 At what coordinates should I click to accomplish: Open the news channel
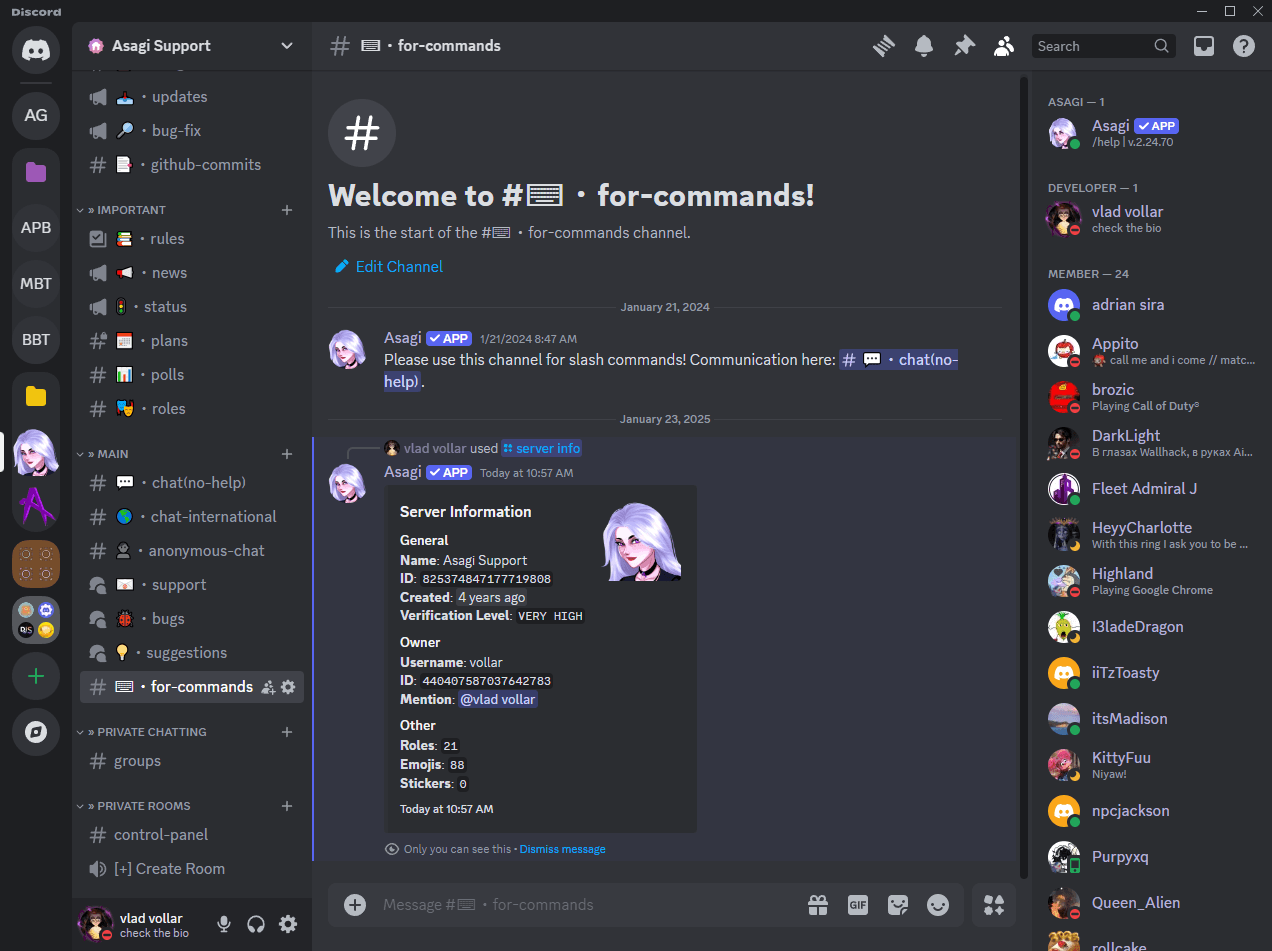coord(192,273)
